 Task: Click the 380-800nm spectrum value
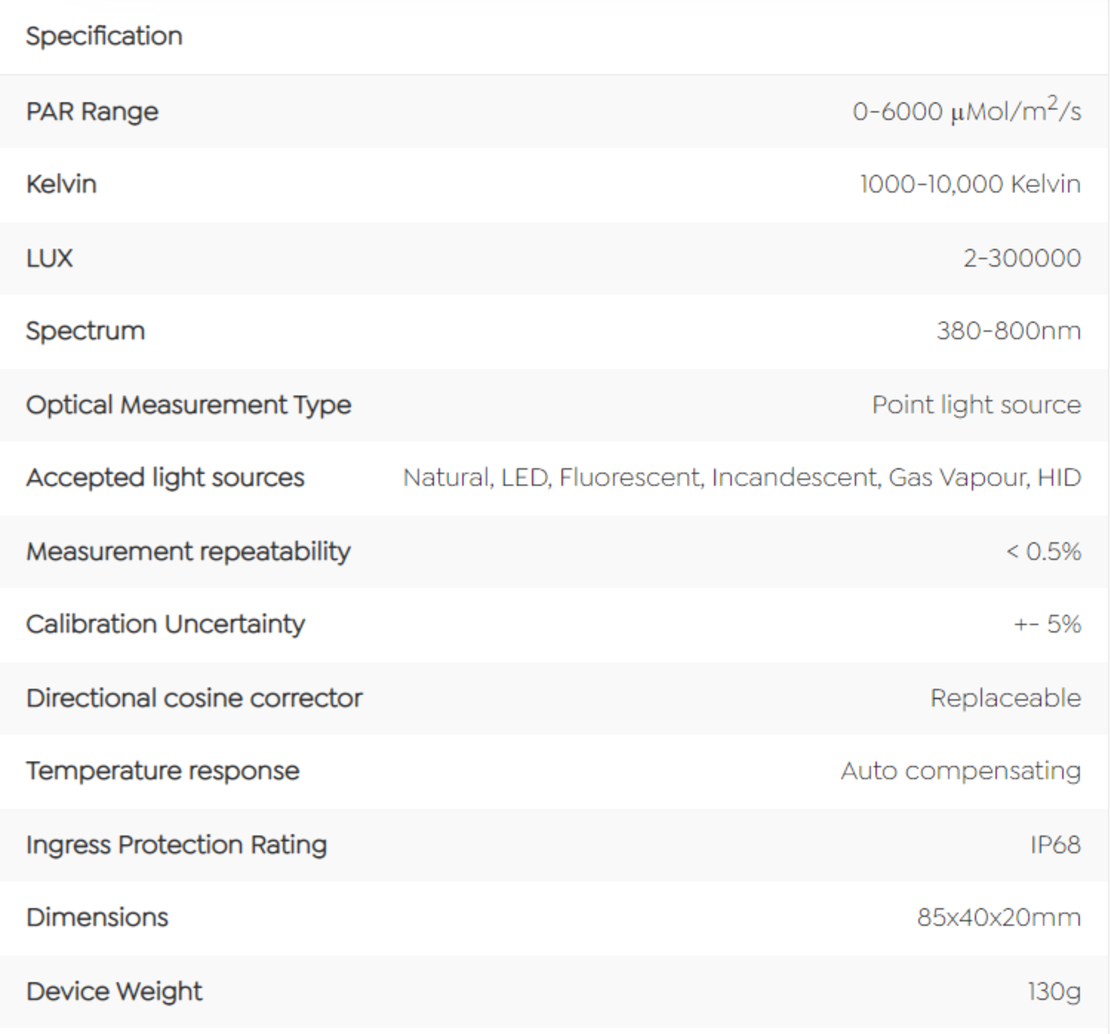(x=1008, y=331)
